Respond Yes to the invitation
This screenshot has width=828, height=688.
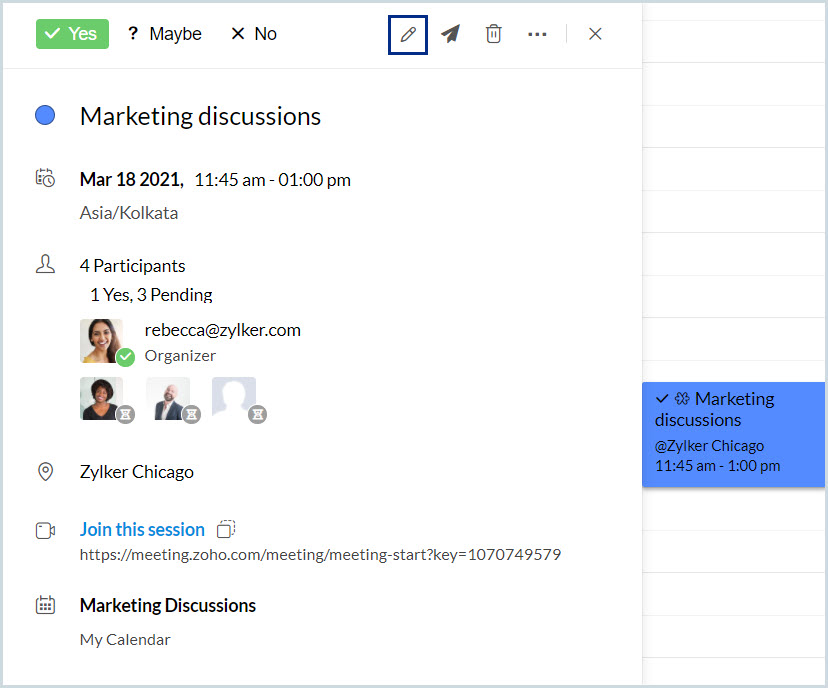pos(72,34)
